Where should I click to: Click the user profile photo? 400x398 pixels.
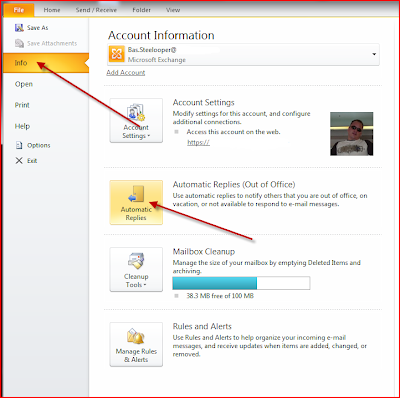(x=352, y=134)
